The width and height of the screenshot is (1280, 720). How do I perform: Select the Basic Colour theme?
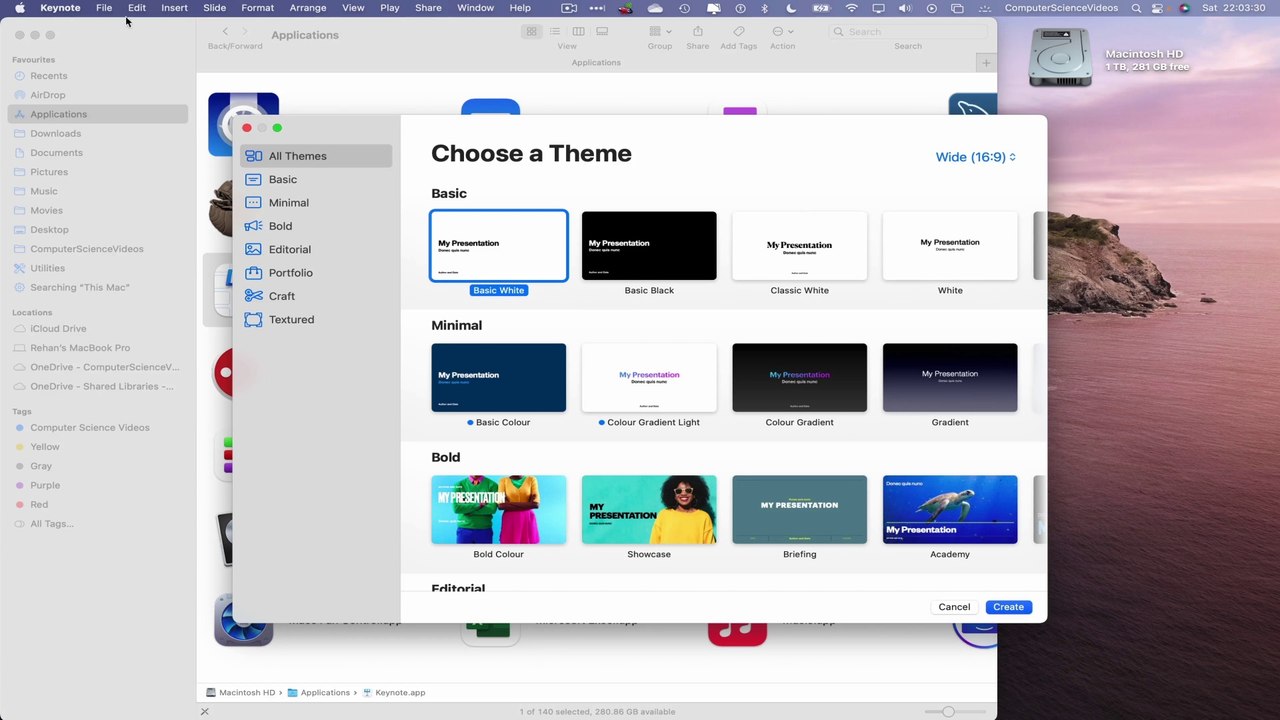[x=498, y=378]
